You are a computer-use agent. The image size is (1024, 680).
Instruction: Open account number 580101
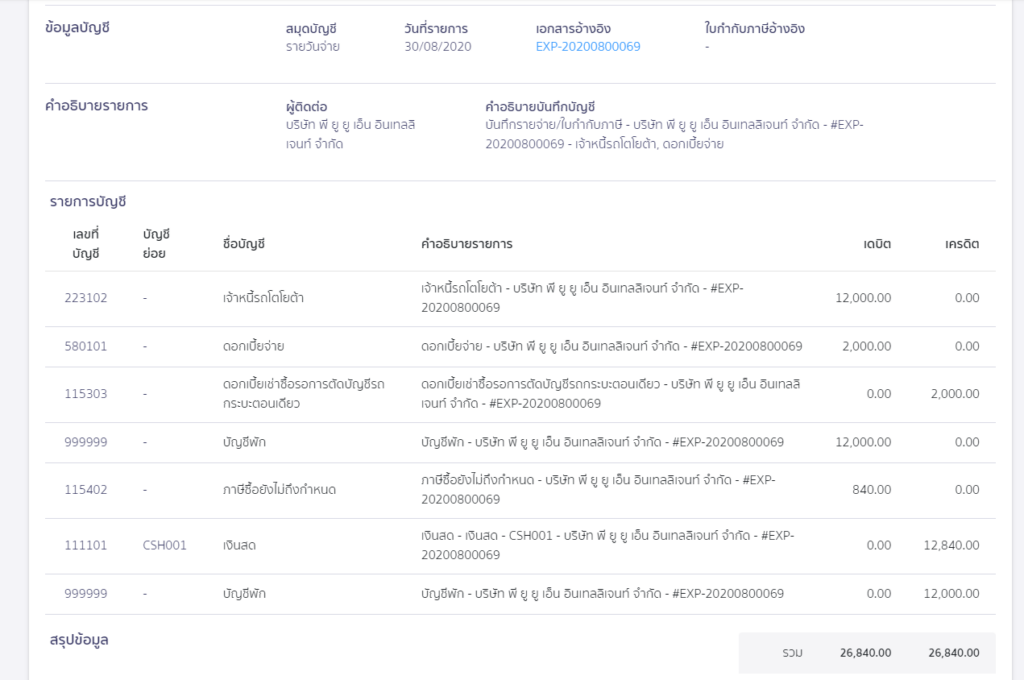[86, 346]
